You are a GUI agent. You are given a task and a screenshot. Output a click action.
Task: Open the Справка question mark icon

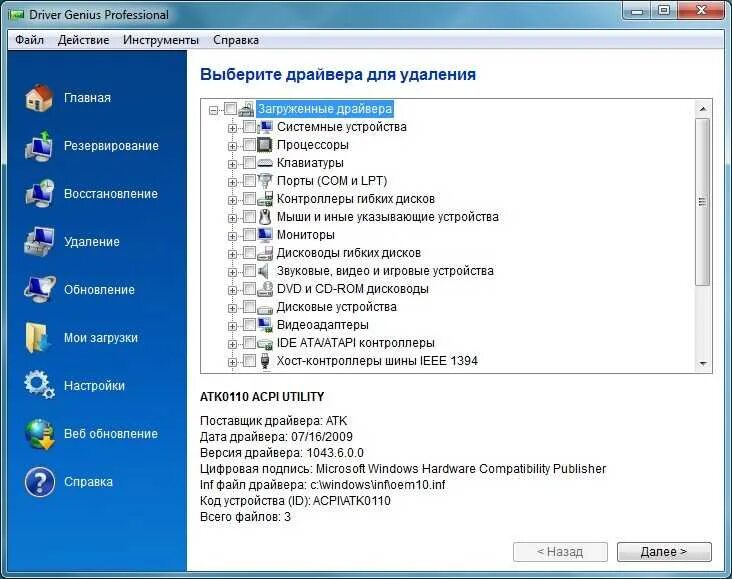click(x=40, y=482)
